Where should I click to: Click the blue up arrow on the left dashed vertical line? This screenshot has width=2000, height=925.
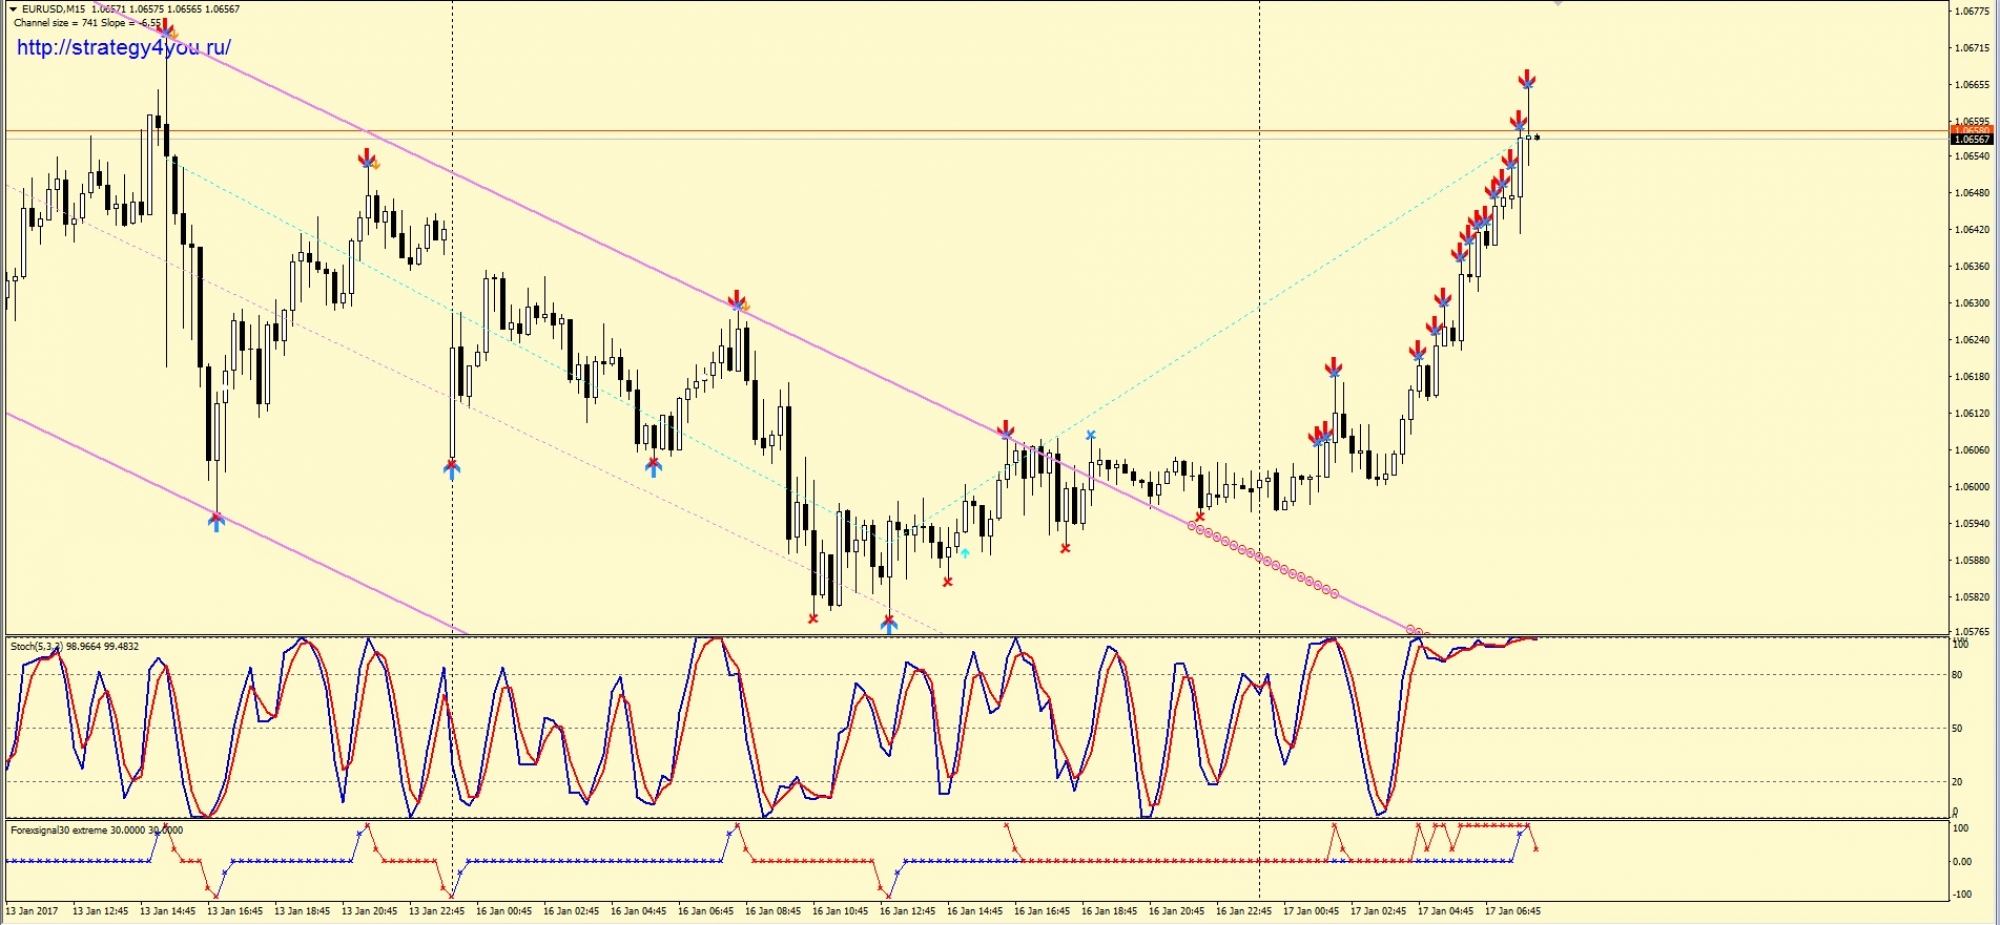coord(452,468)
